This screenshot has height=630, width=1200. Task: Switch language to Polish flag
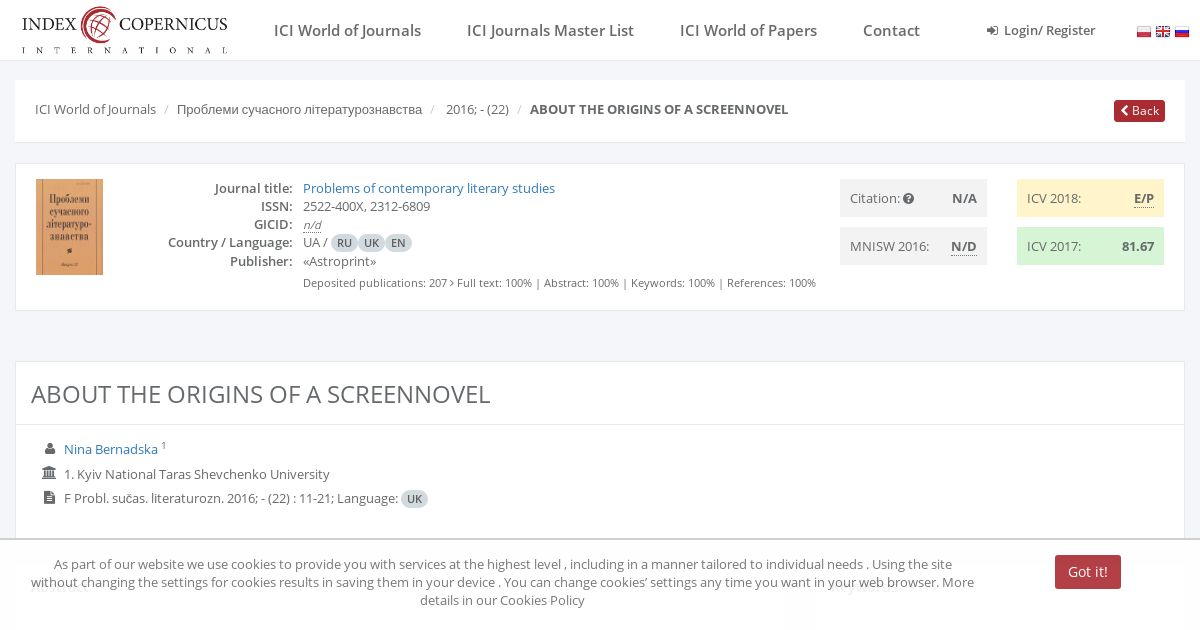pyautogui.click(x=1144, y=31)
